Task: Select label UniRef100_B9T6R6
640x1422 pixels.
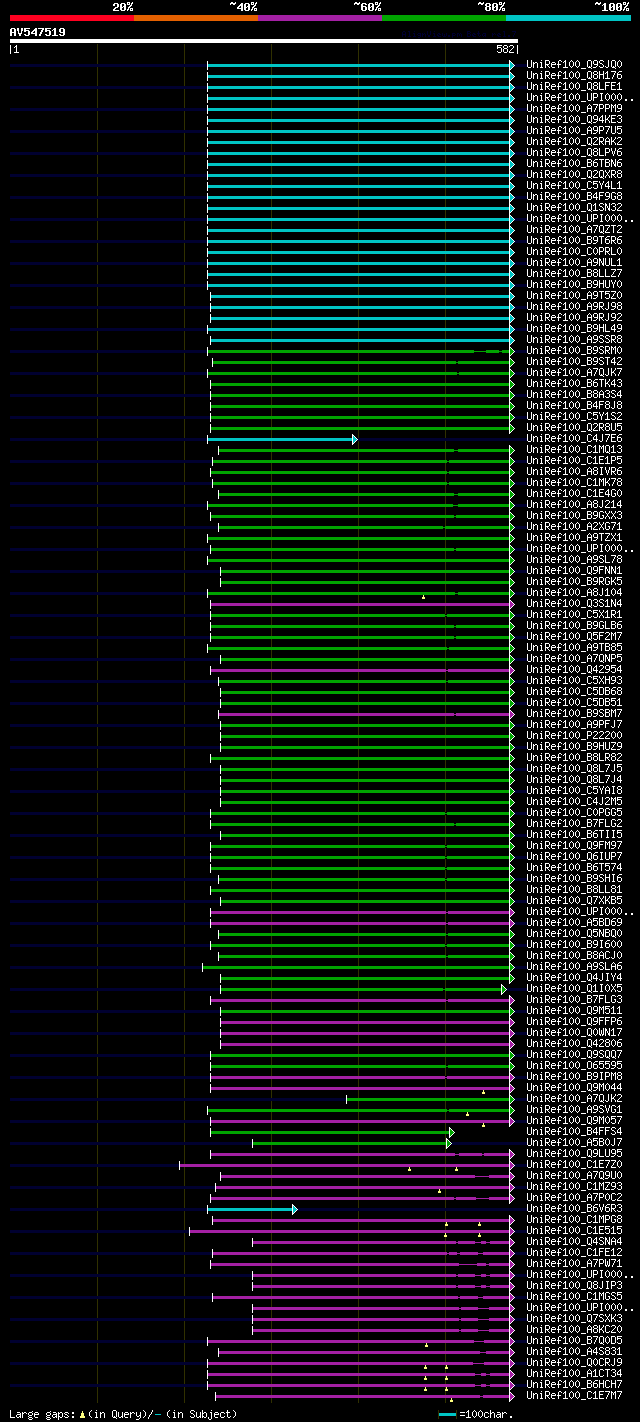Action: pos(574,240)
